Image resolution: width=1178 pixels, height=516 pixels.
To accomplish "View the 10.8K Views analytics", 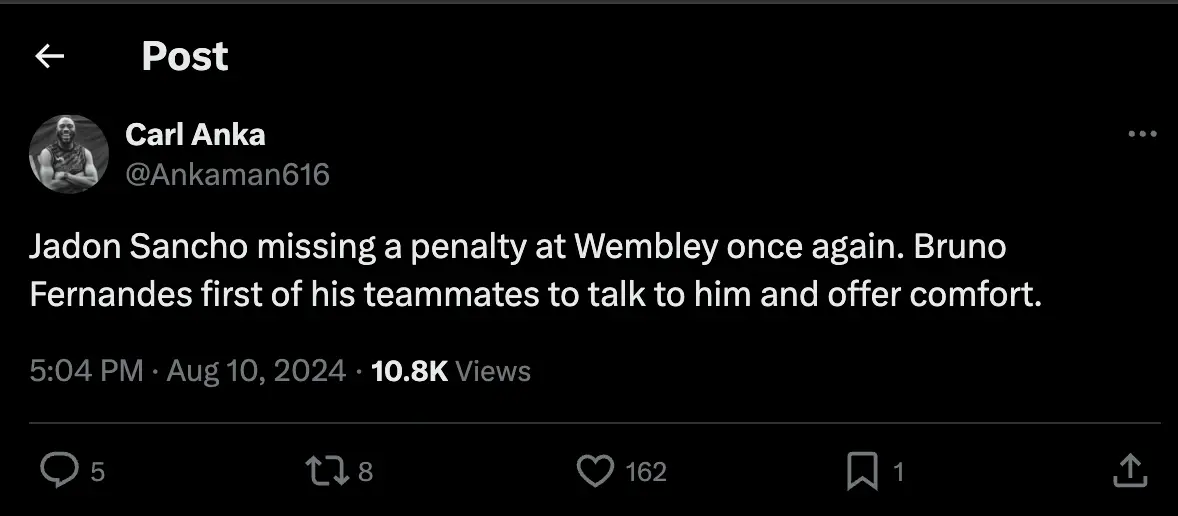I will pos(450,371).
